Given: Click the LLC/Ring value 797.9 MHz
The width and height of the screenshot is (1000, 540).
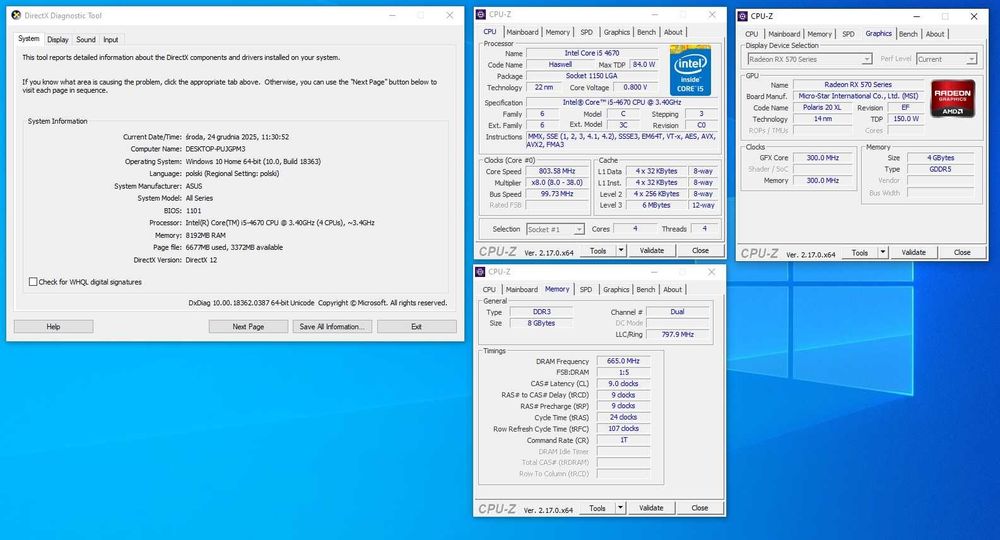Looking at the screenshot, I should coord(677,334).
